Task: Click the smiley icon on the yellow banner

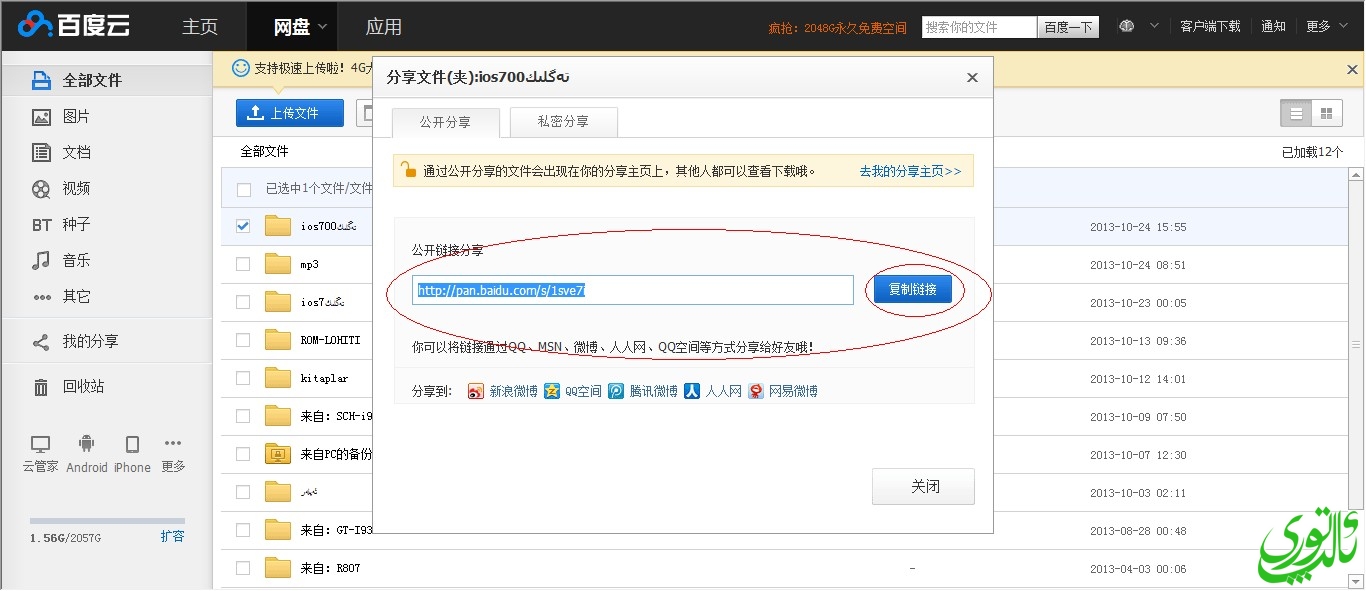Action: pos(240,68)
